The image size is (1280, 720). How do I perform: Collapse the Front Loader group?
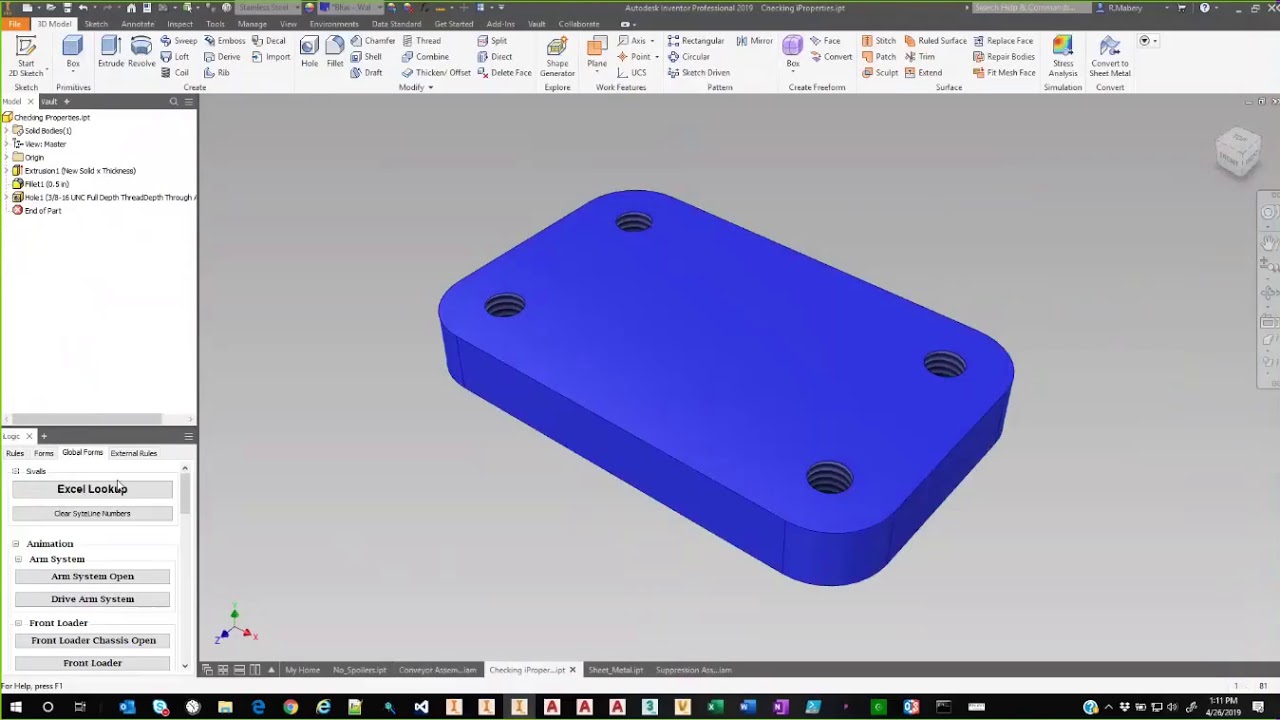click(18, 623)
